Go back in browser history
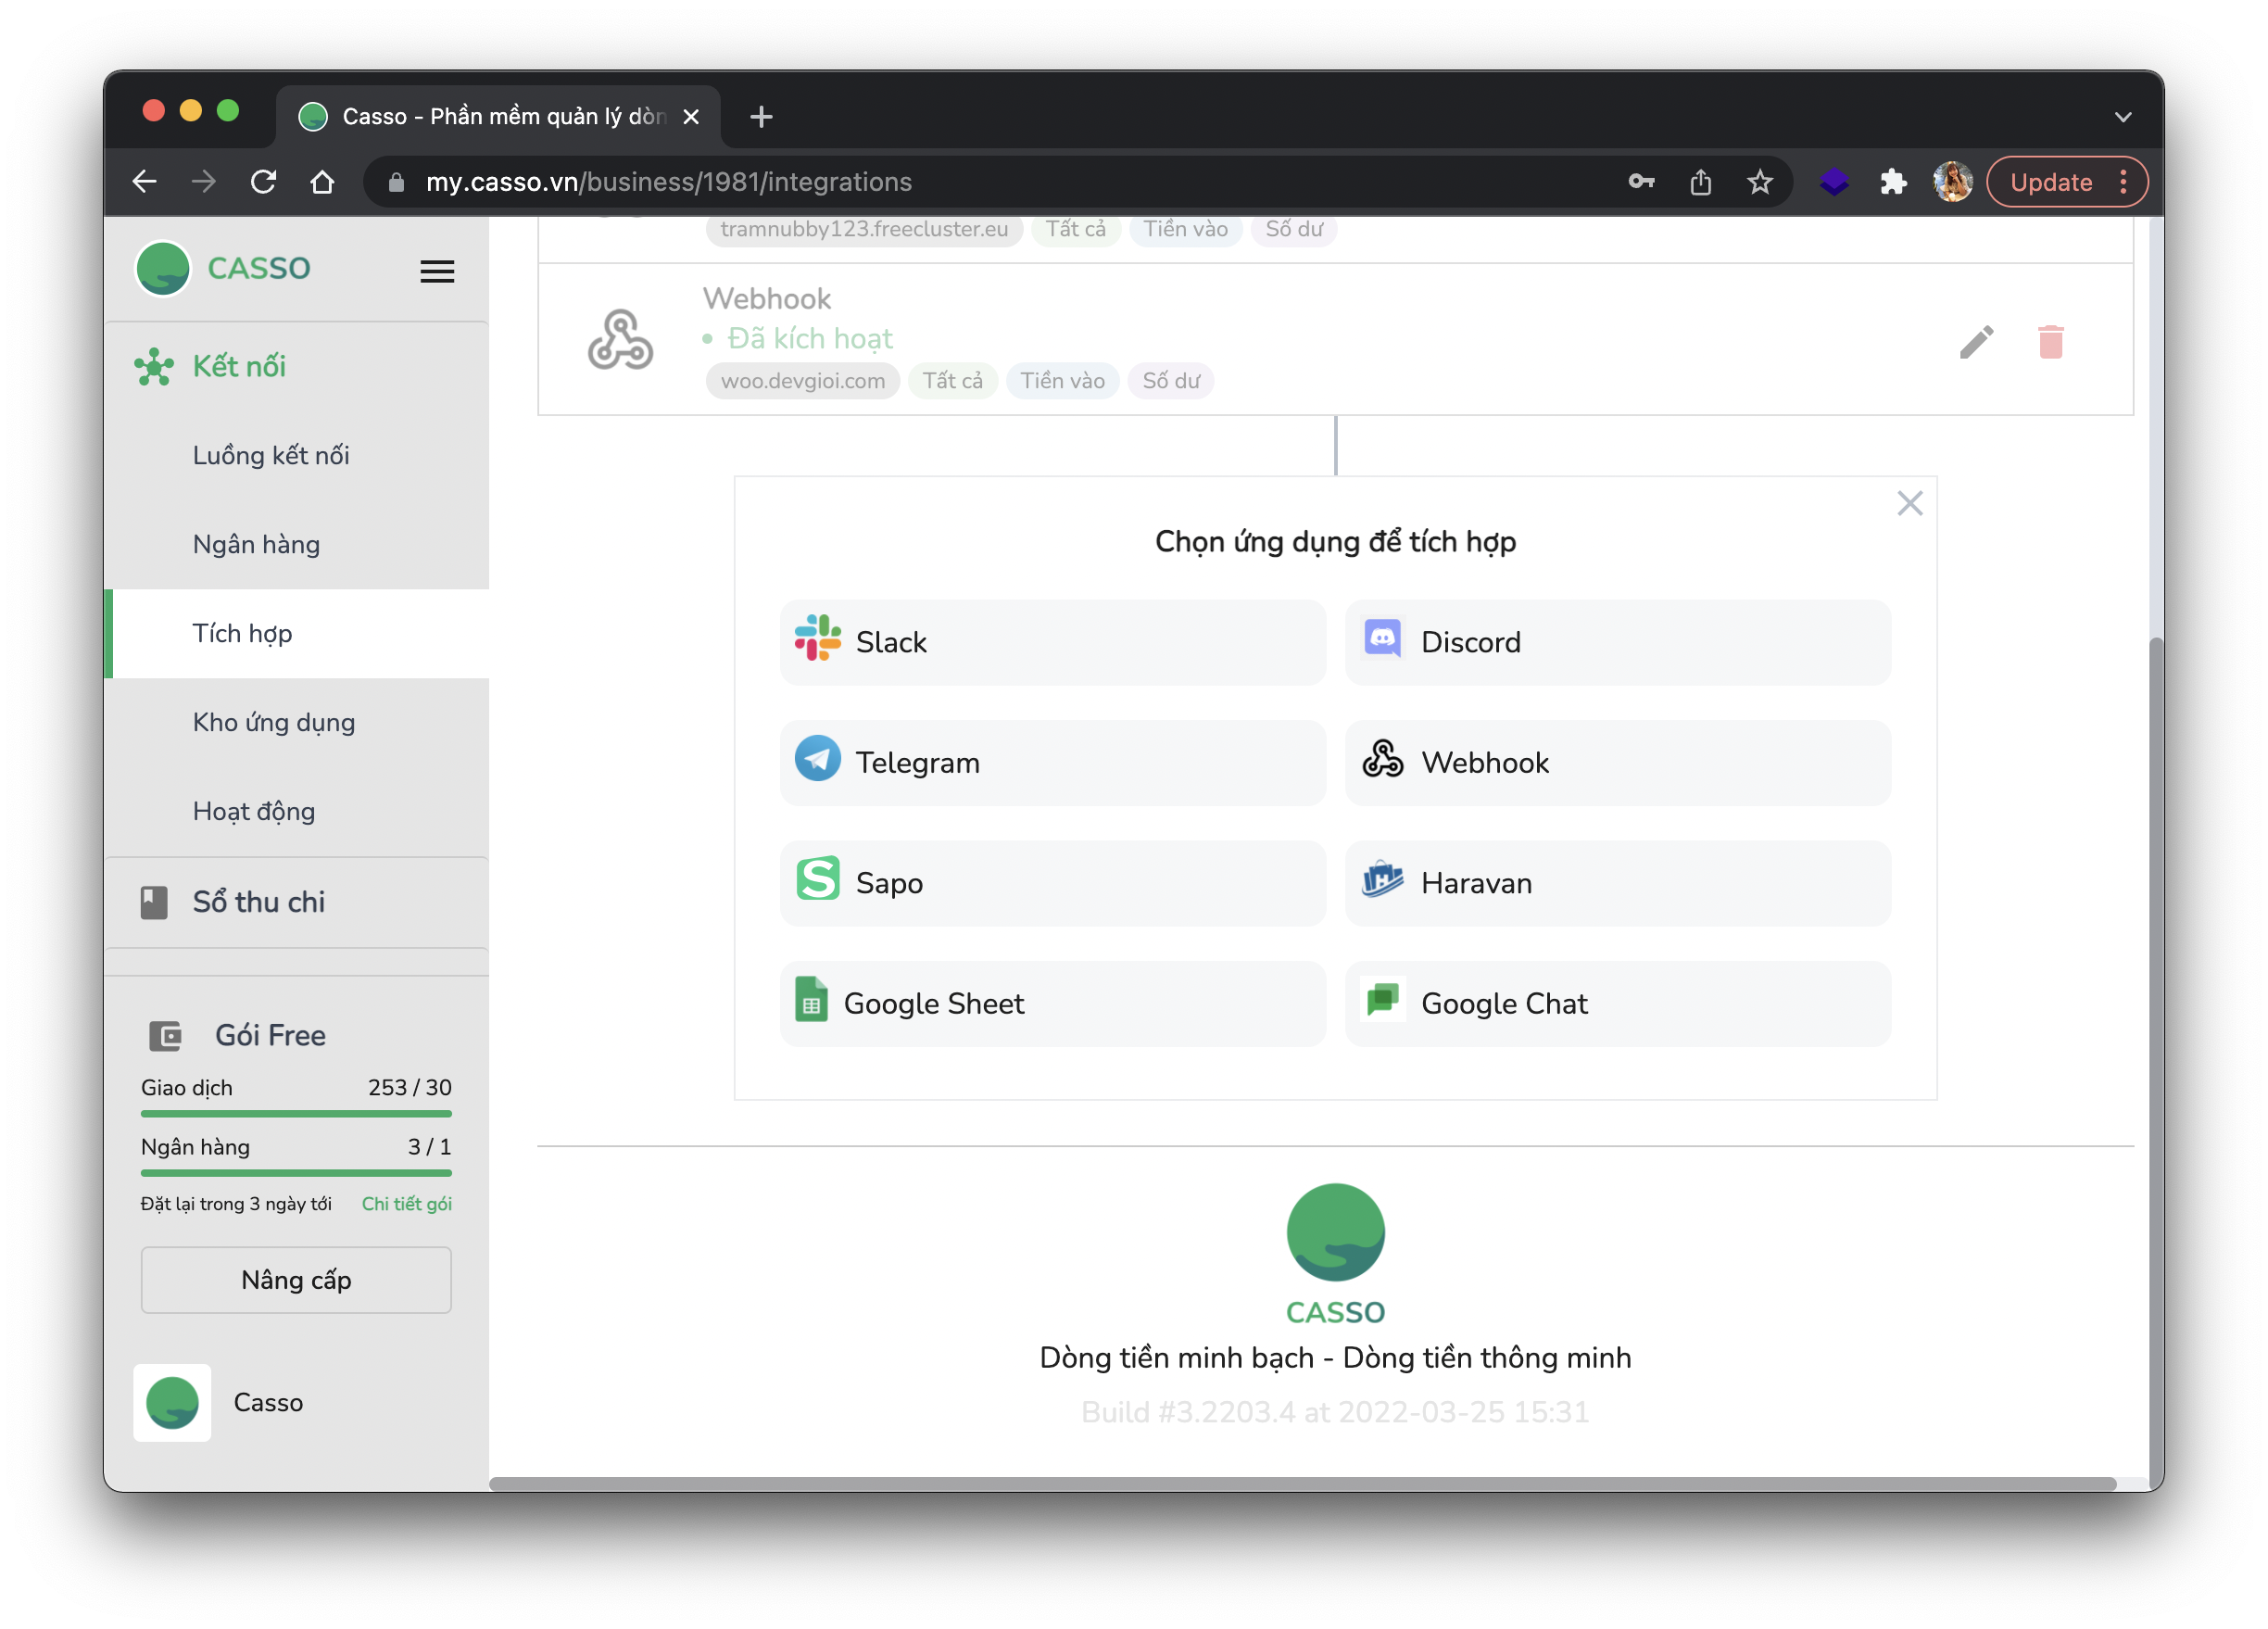 (x=145, y=182)
